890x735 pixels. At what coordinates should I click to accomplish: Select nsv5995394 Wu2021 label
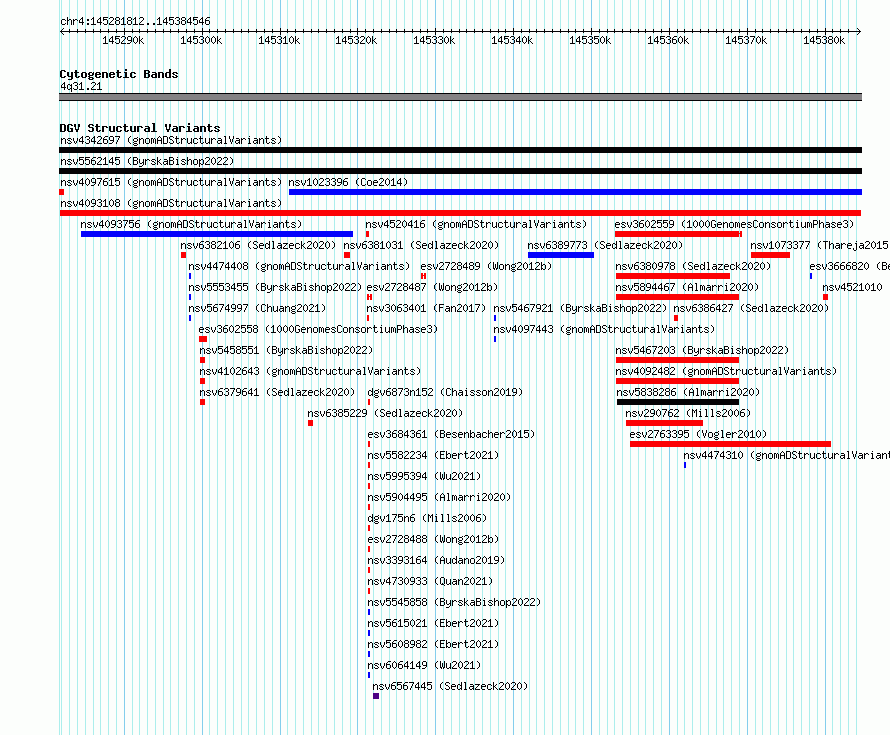tap(424, 476)
